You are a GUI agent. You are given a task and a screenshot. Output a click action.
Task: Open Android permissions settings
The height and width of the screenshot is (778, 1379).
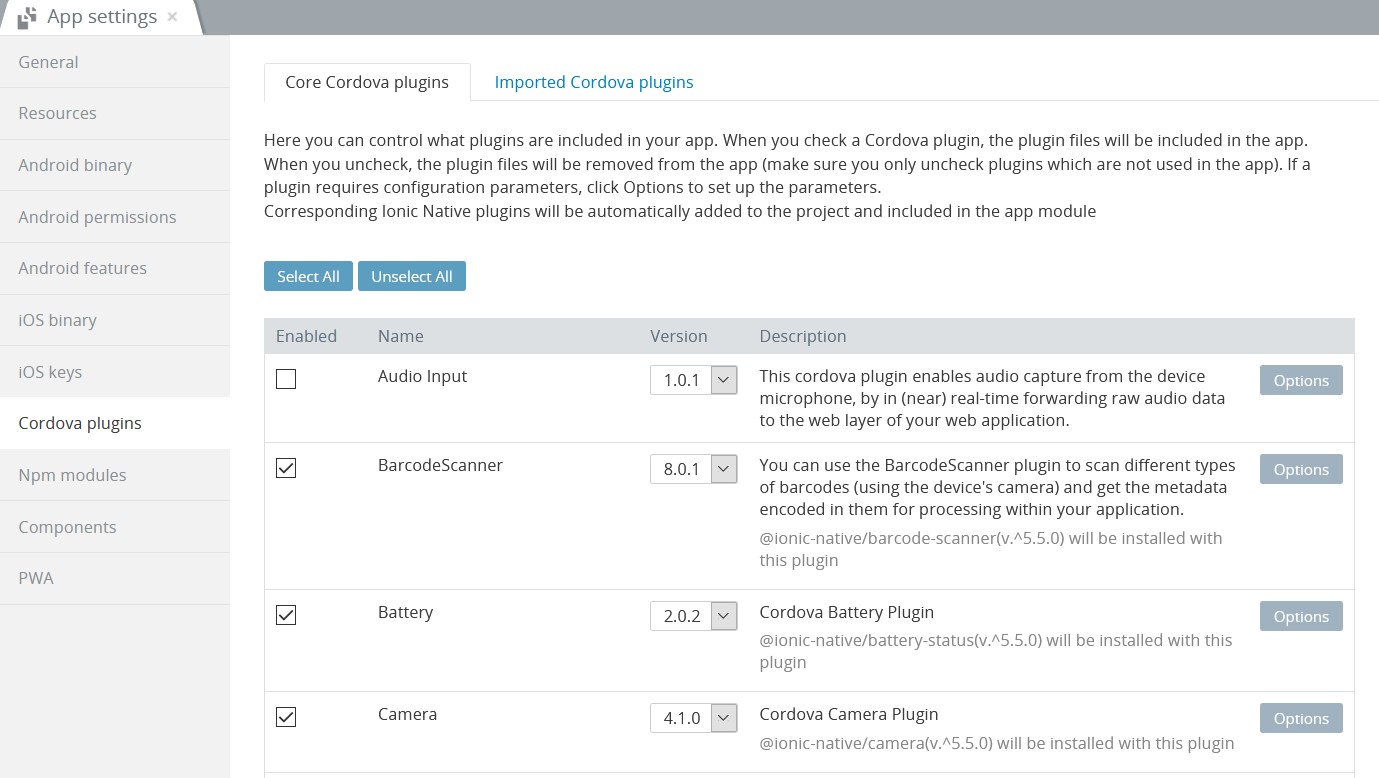(115, 217)
